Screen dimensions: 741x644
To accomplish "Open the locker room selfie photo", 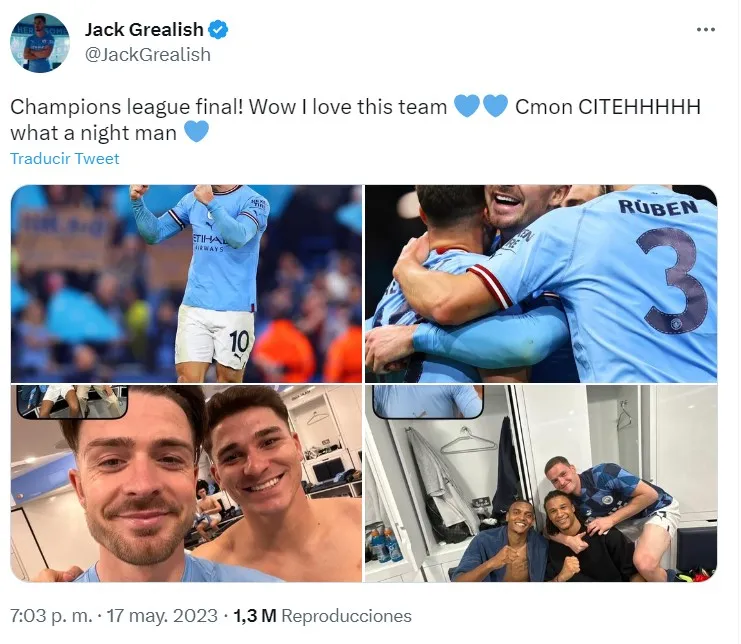I will tap(187, 483).
